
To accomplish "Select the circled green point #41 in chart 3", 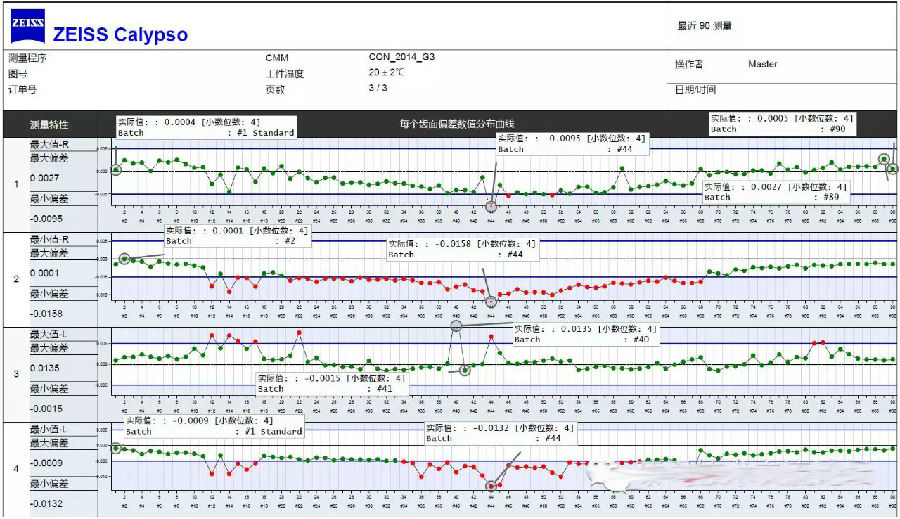I will tap(465, 370).
